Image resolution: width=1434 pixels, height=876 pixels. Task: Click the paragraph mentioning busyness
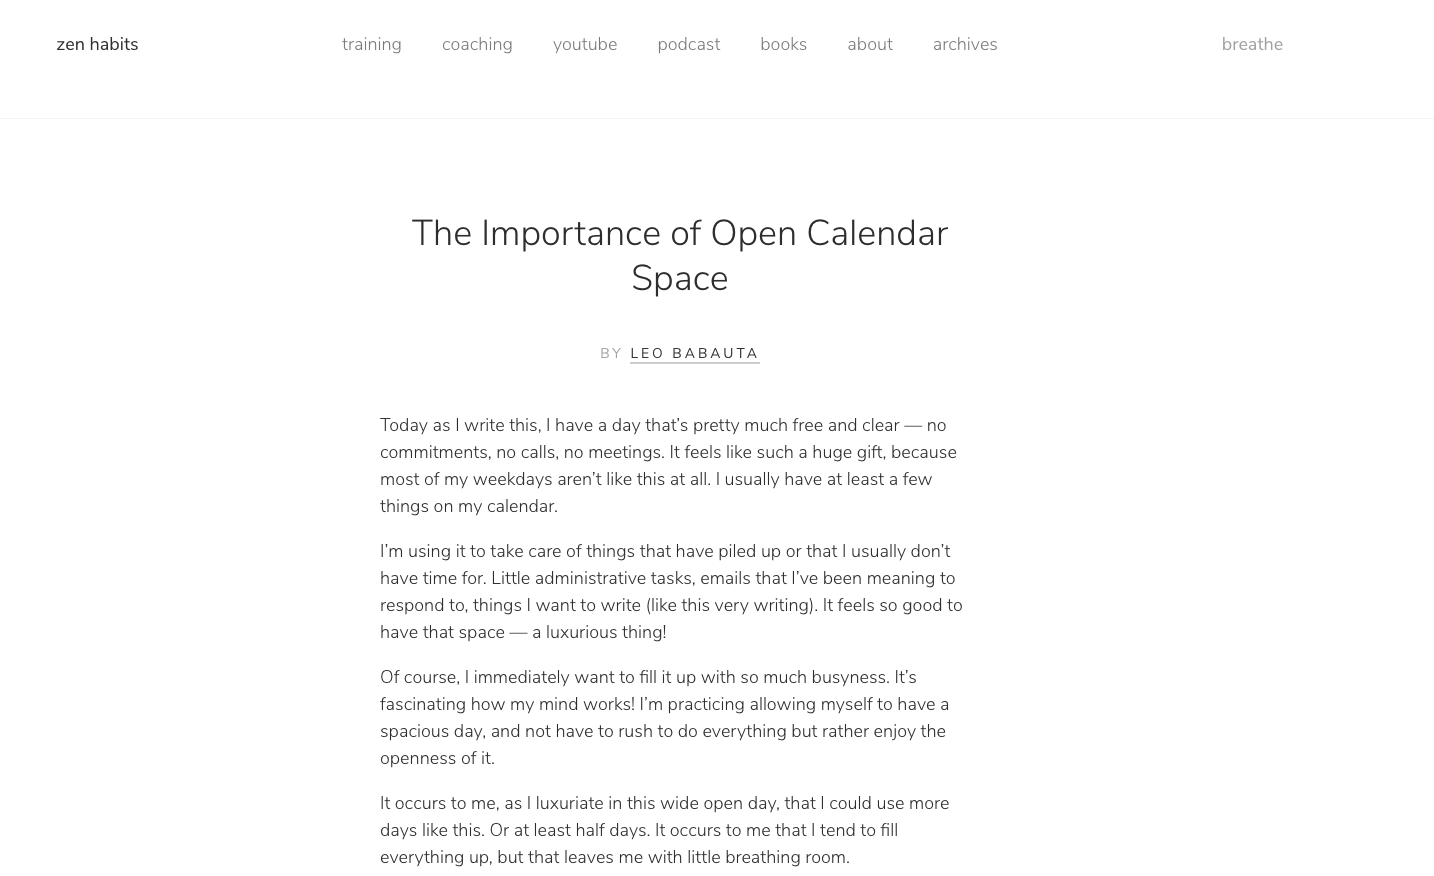point(665,717)
